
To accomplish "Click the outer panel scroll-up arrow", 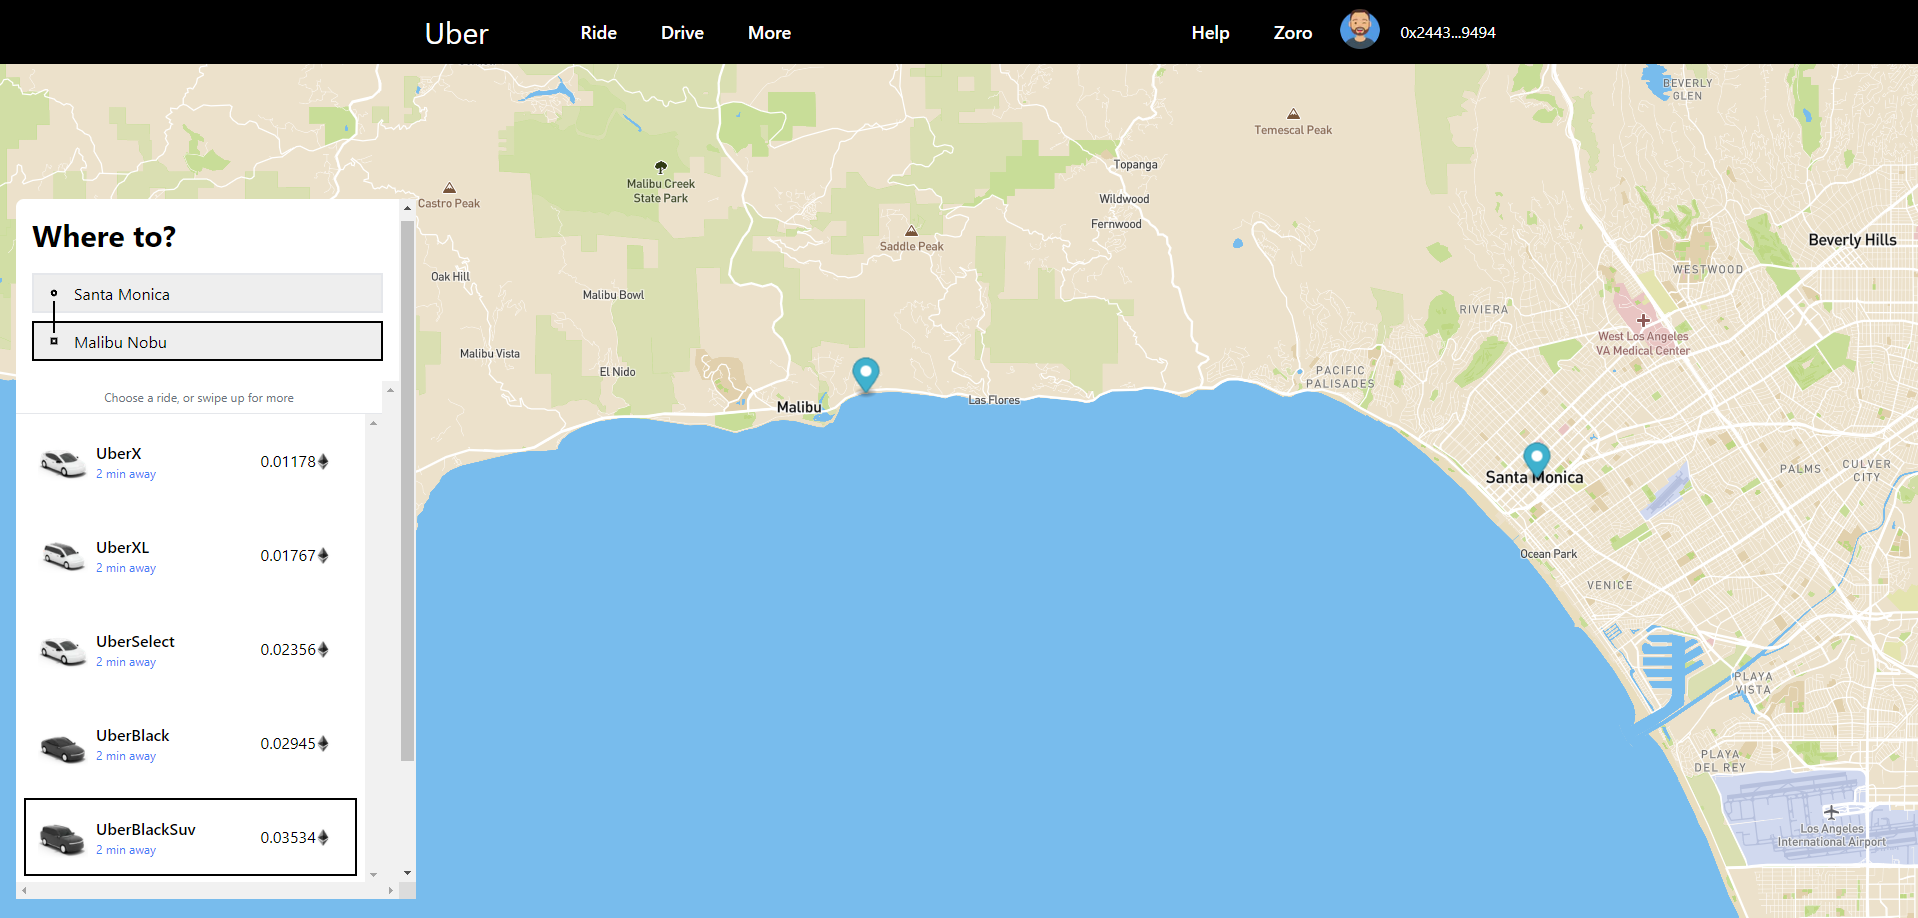I will (407, 208).
